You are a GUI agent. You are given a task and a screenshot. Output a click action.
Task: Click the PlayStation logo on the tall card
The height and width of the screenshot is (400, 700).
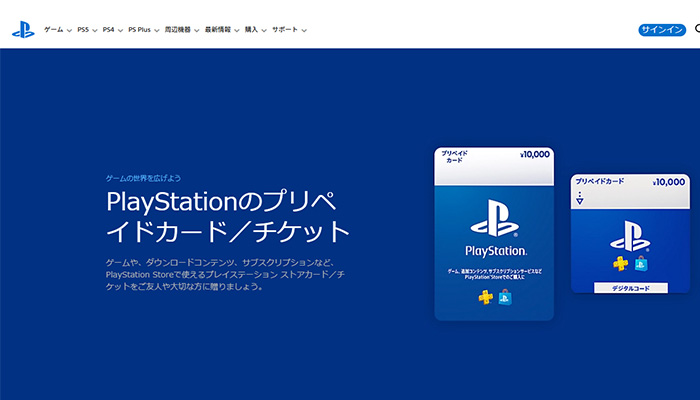[x=495, y=218]
